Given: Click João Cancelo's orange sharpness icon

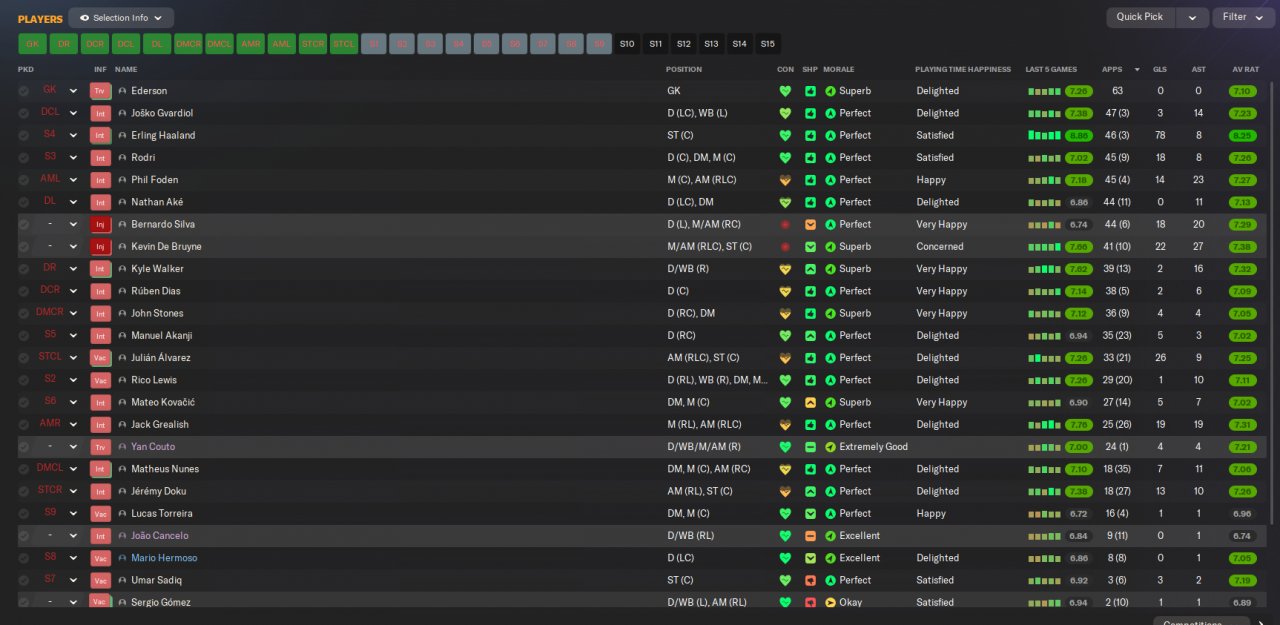Looking at the screenshot, I should pyautogui.click(x=810, y=536).
